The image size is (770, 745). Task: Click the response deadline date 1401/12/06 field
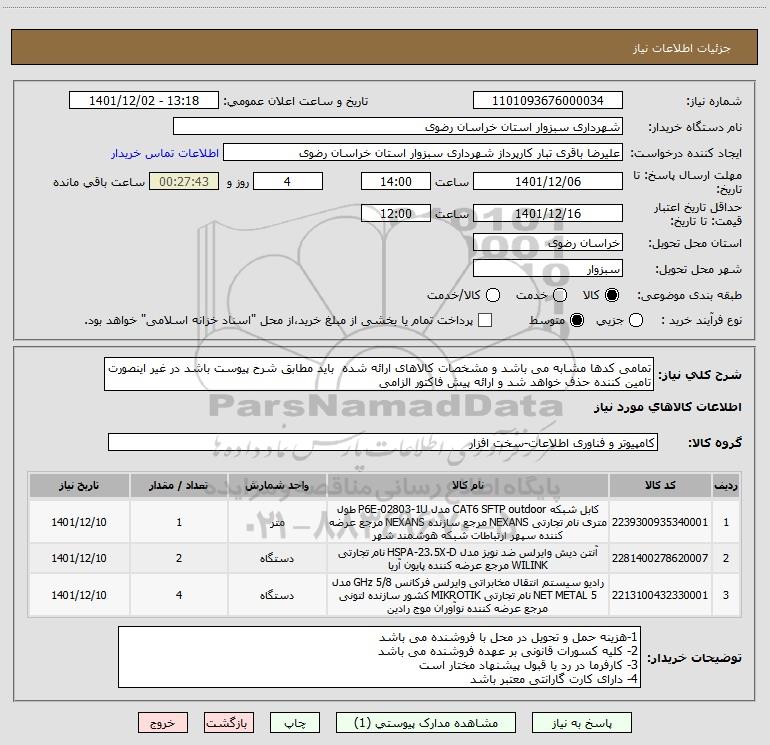(x=548, y=181)
